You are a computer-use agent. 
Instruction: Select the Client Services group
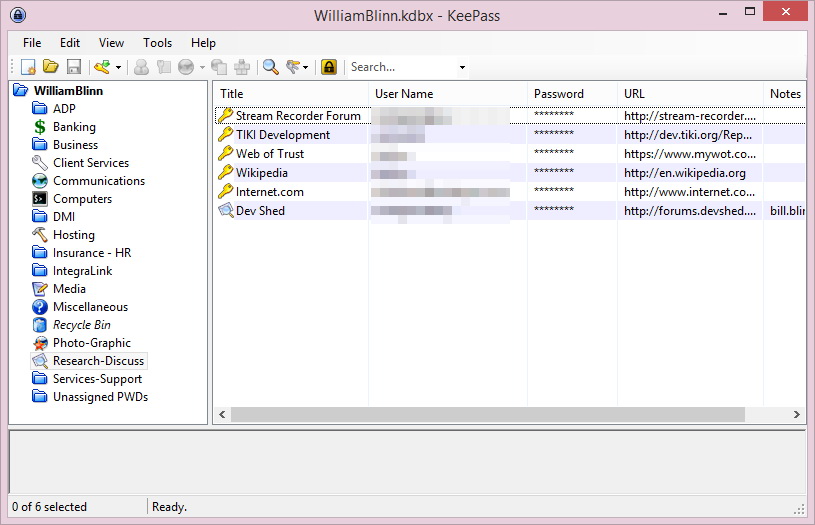pyautogui.click(x=91, y=163)
